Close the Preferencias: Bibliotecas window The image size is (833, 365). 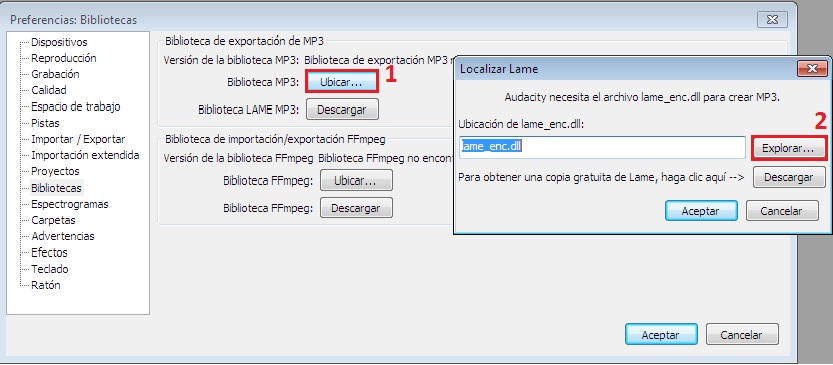click(772, 20)
